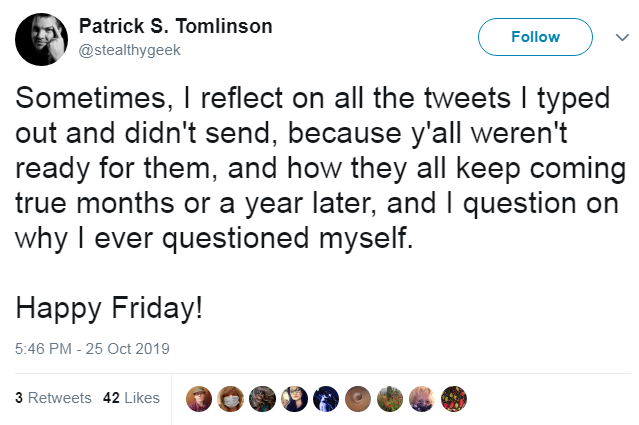Select the tweet line ending in questioned myself
The height and width of the screenshot is (425, 639).
pos(214,239)
